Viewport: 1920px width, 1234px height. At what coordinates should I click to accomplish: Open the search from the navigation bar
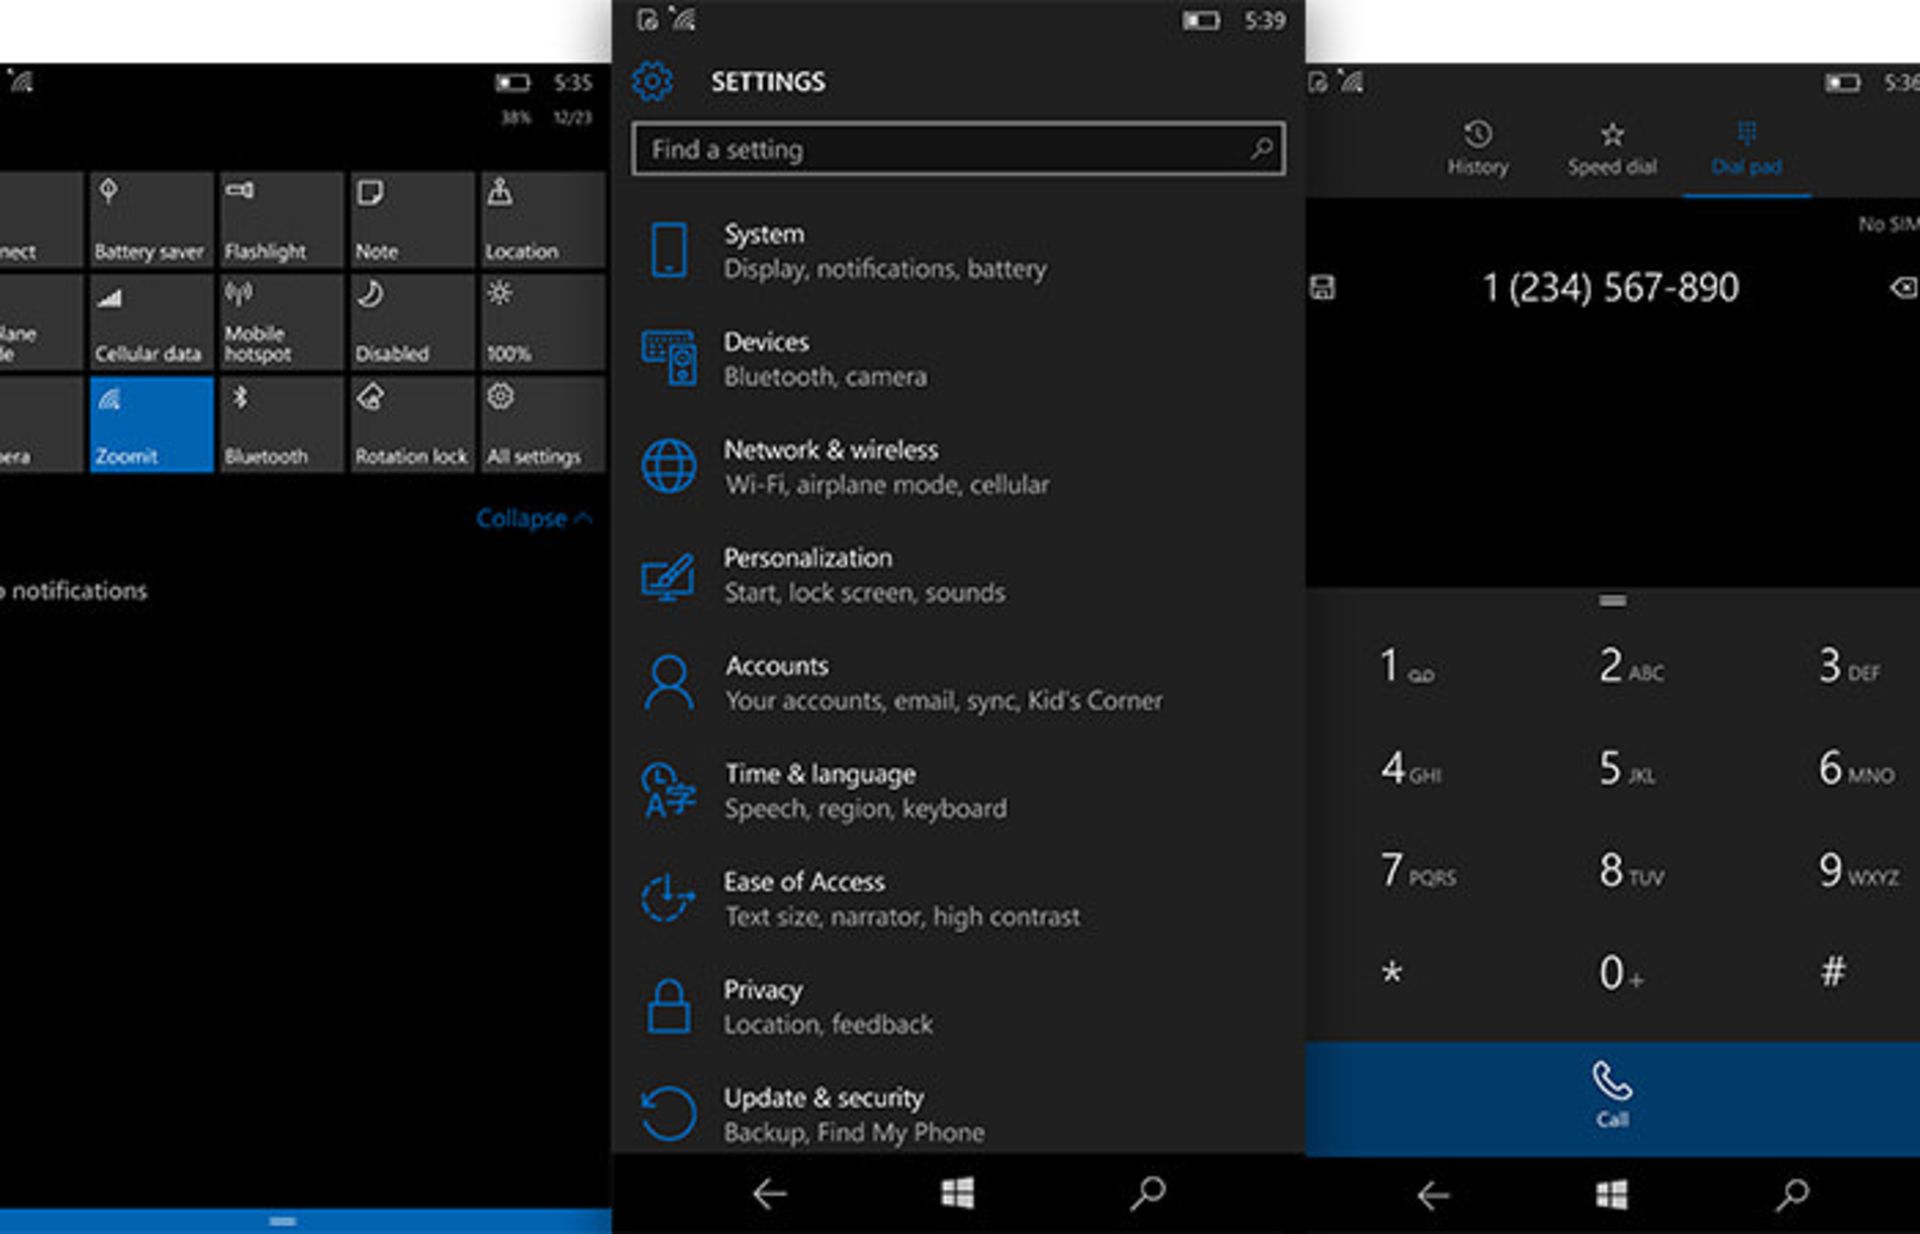tap(1146, 1193)
